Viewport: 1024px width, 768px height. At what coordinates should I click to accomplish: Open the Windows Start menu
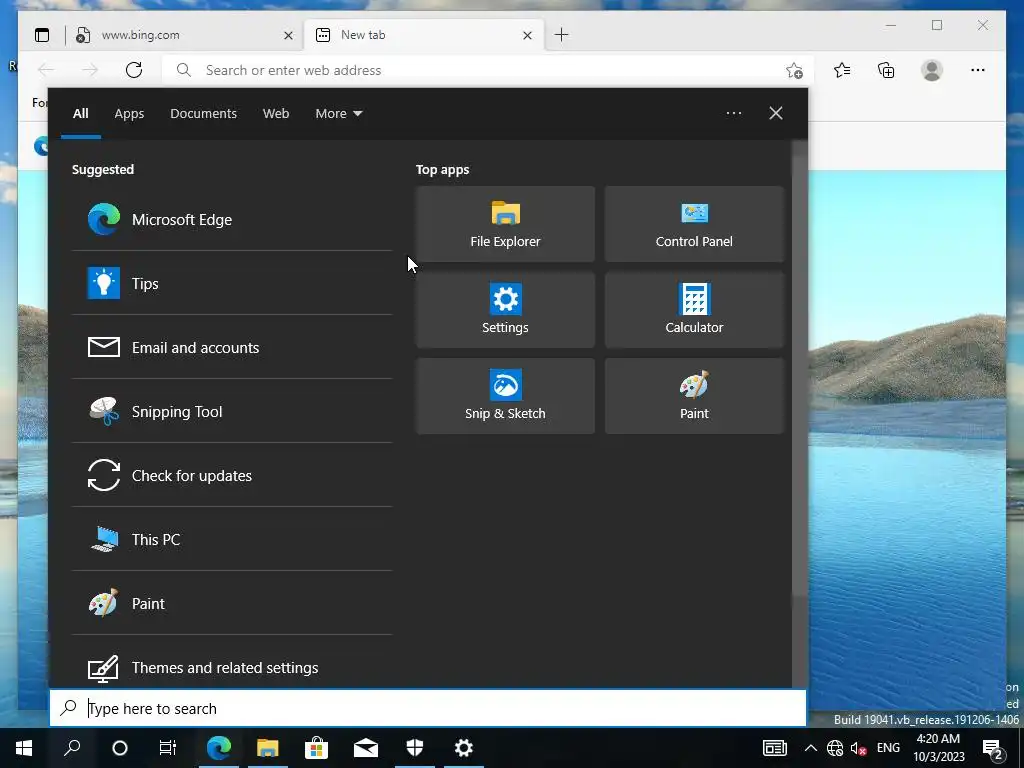24,748
